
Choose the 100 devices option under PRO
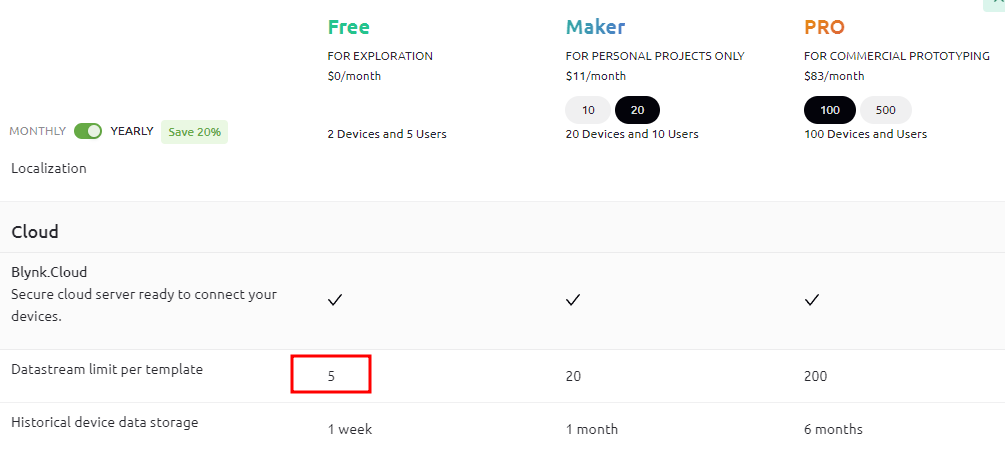coord(830,110)
